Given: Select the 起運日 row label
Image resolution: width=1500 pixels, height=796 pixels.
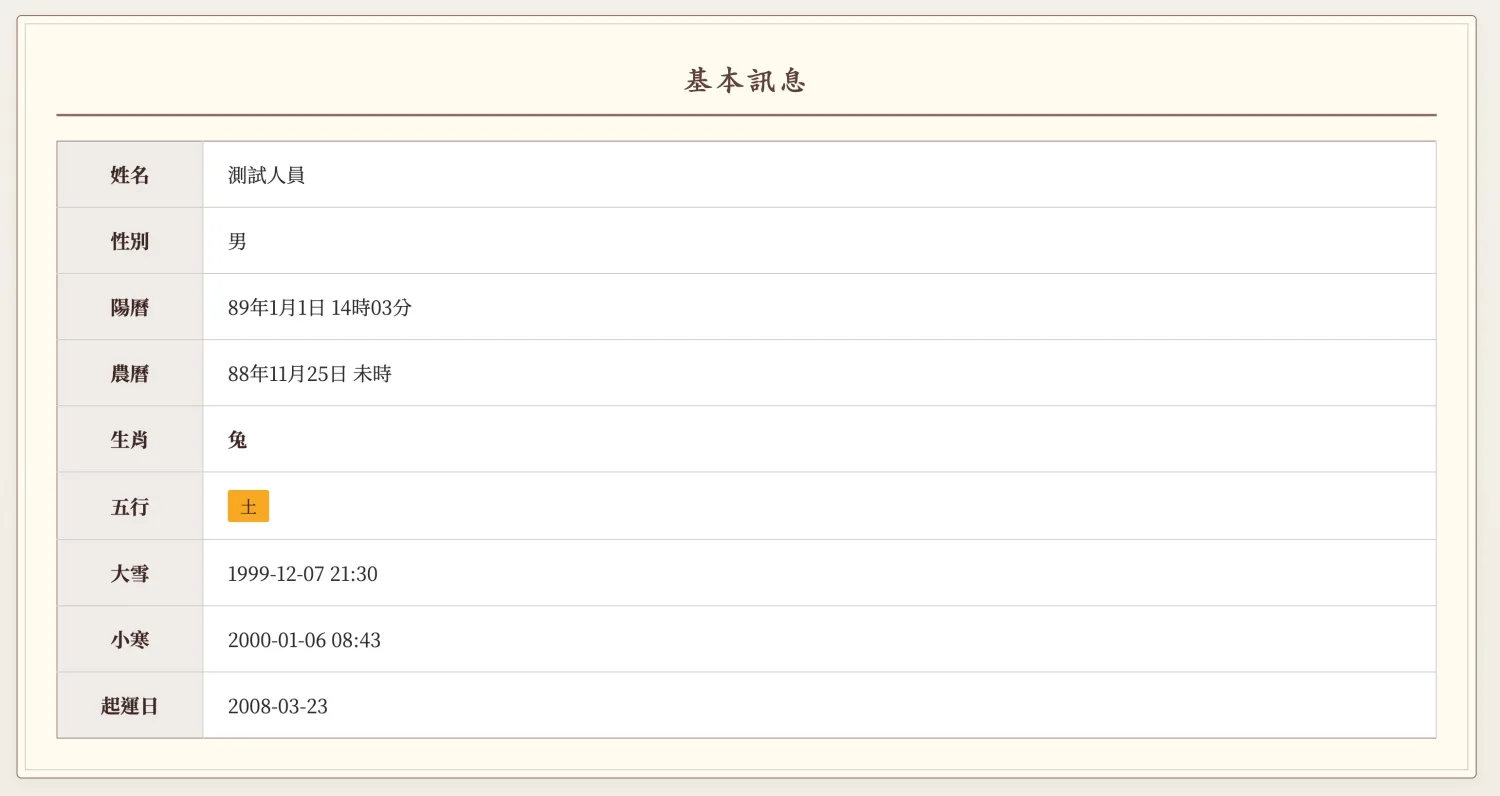Looking at the screenshot, I should pyautogui.click(x=130, y=705).
